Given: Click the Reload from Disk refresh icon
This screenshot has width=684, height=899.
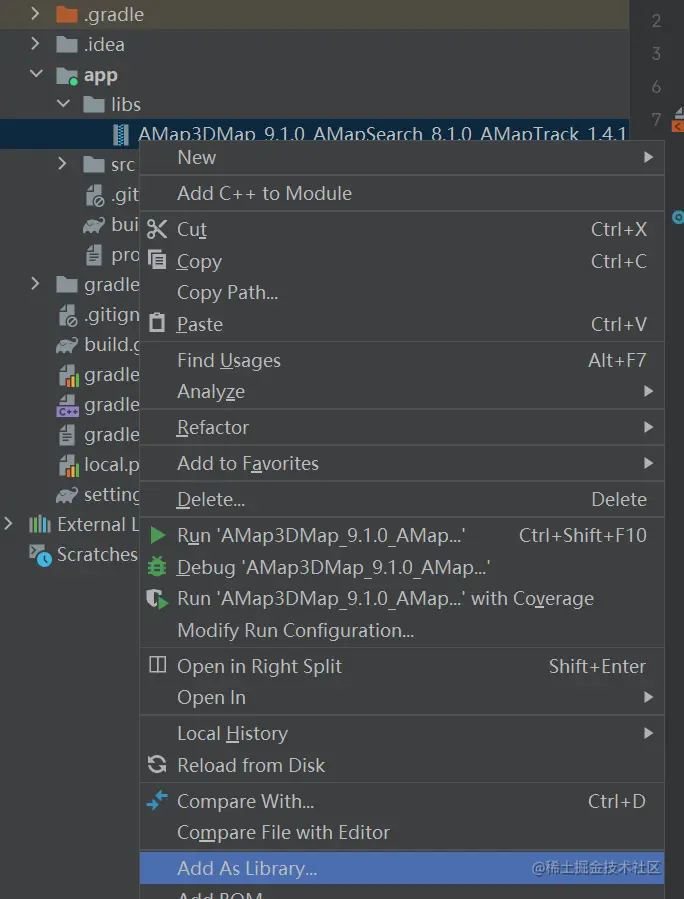Looking at the screenshot, I should point(157,765).
